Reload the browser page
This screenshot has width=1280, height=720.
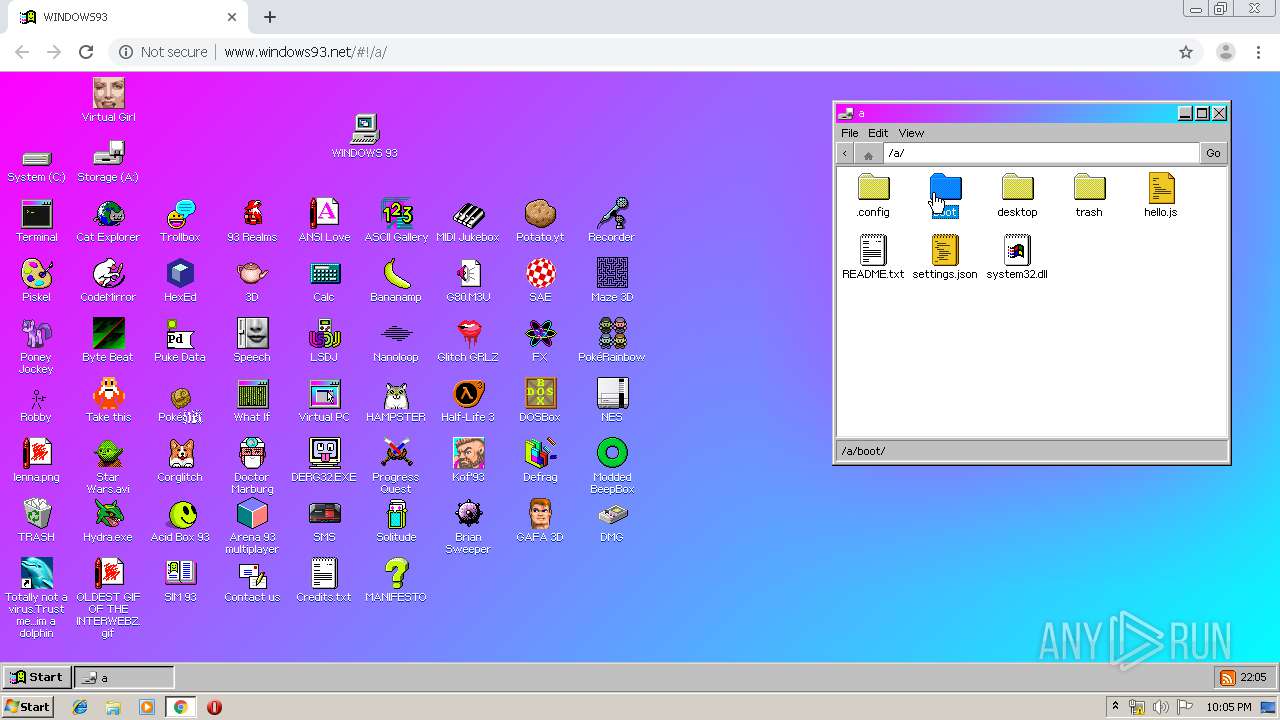point(86,52)
